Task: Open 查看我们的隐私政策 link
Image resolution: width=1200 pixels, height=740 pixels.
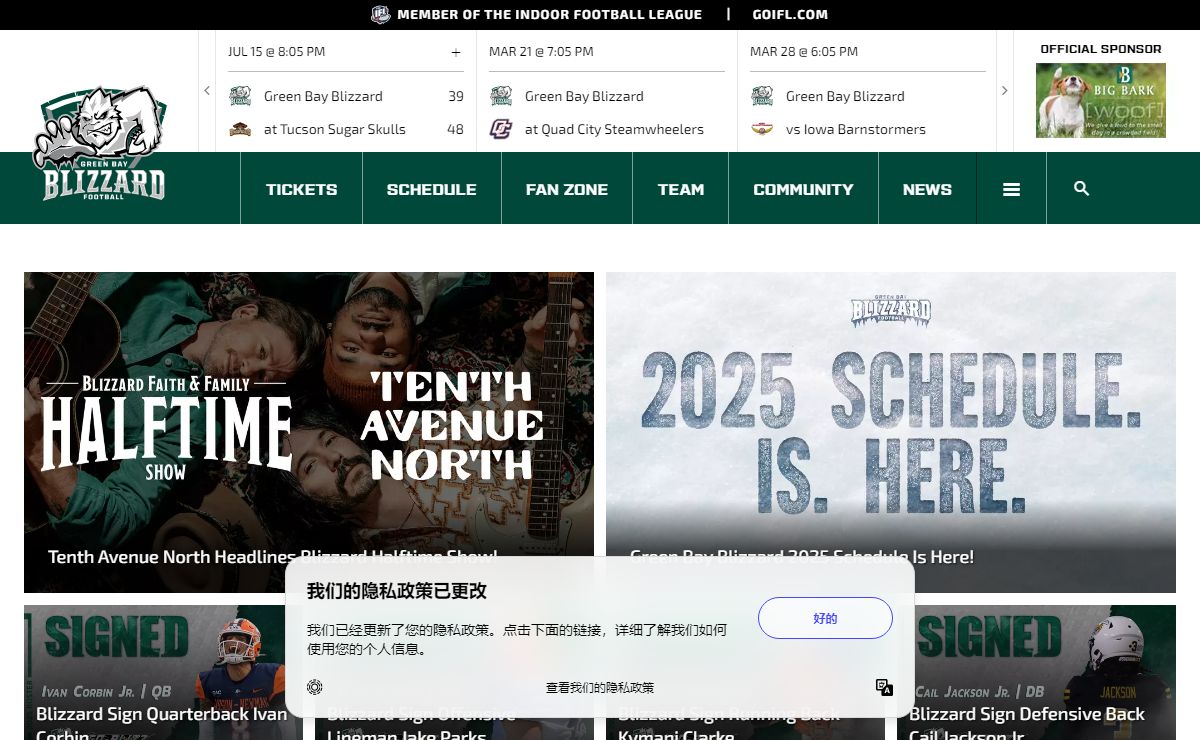Action: click(600, 688)
